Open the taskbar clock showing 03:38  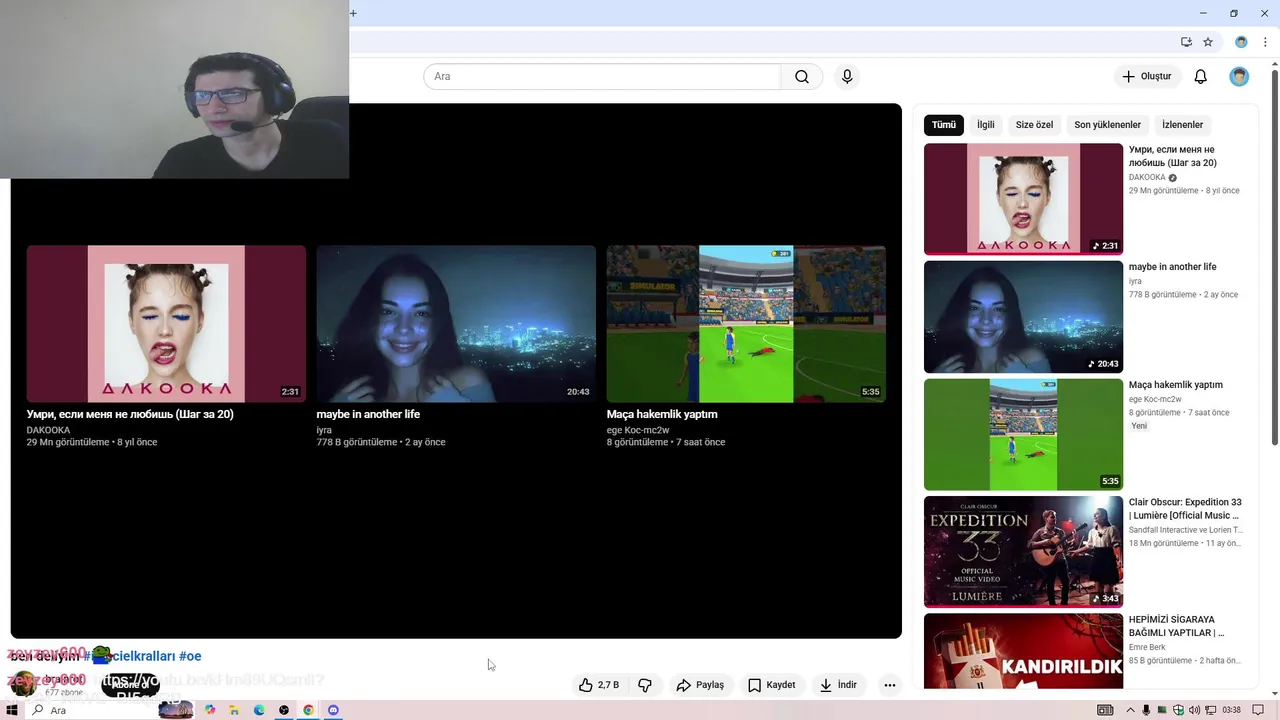click(1231, 710)
